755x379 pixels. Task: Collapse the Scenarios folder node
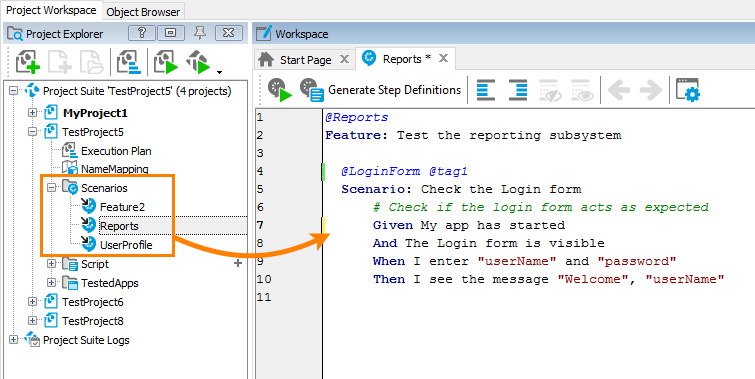tap(51, 188)
